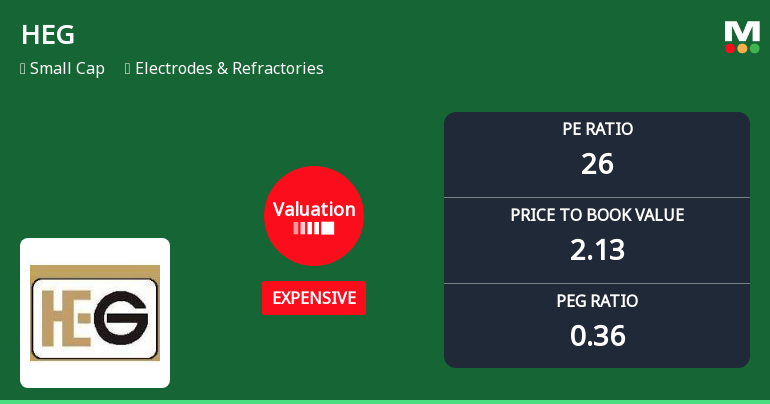Click the HEG company title
The image size is (770, 404).
tap(48, 35)
